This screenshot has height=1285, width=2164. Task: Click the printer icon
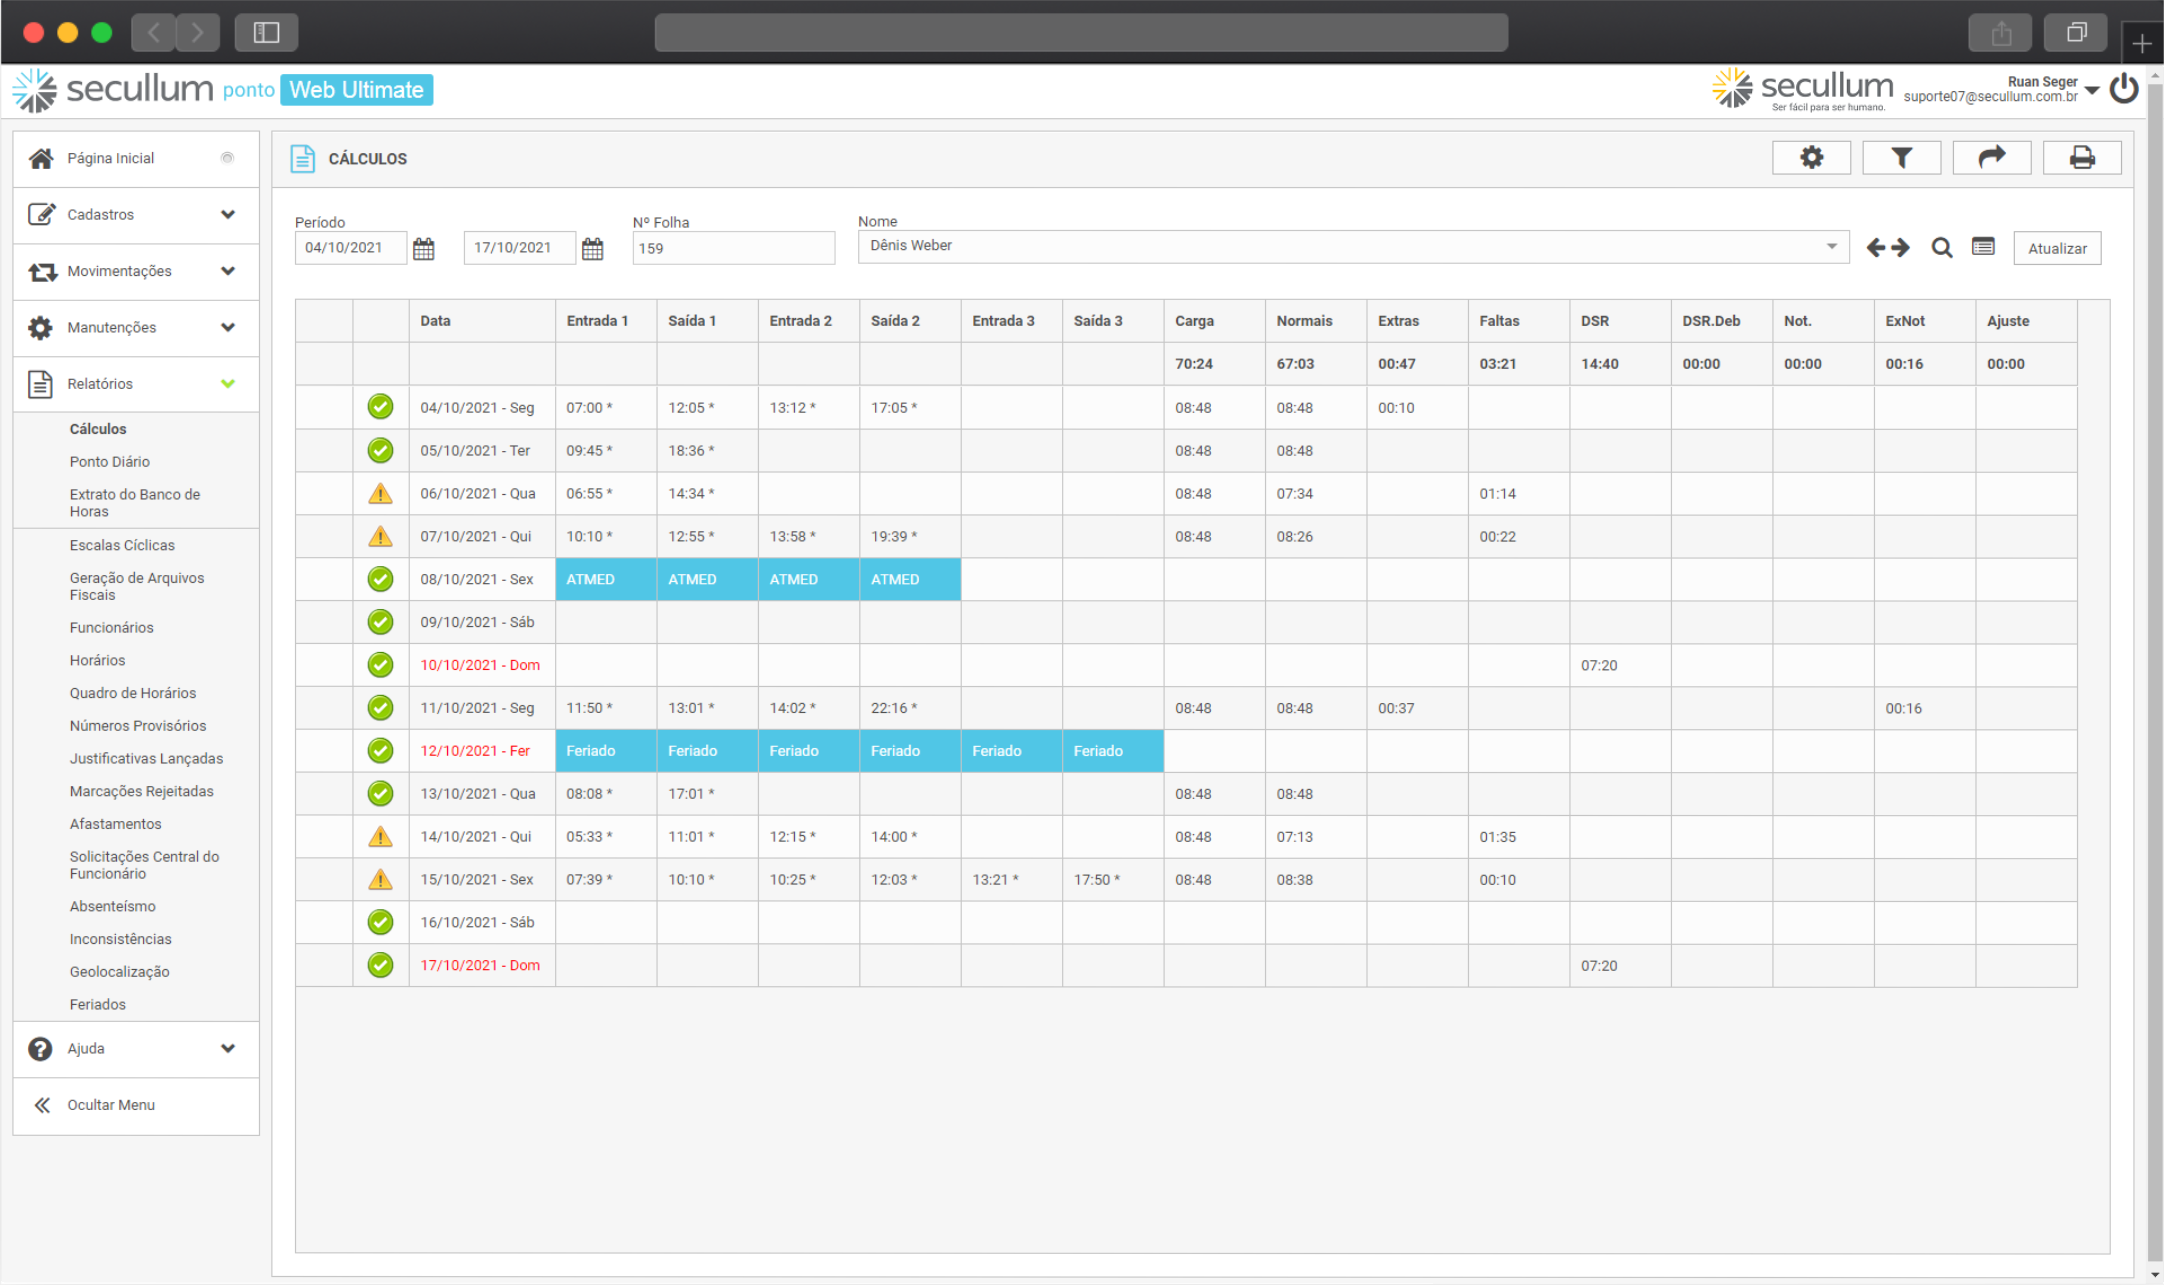tap(2081, 158)
